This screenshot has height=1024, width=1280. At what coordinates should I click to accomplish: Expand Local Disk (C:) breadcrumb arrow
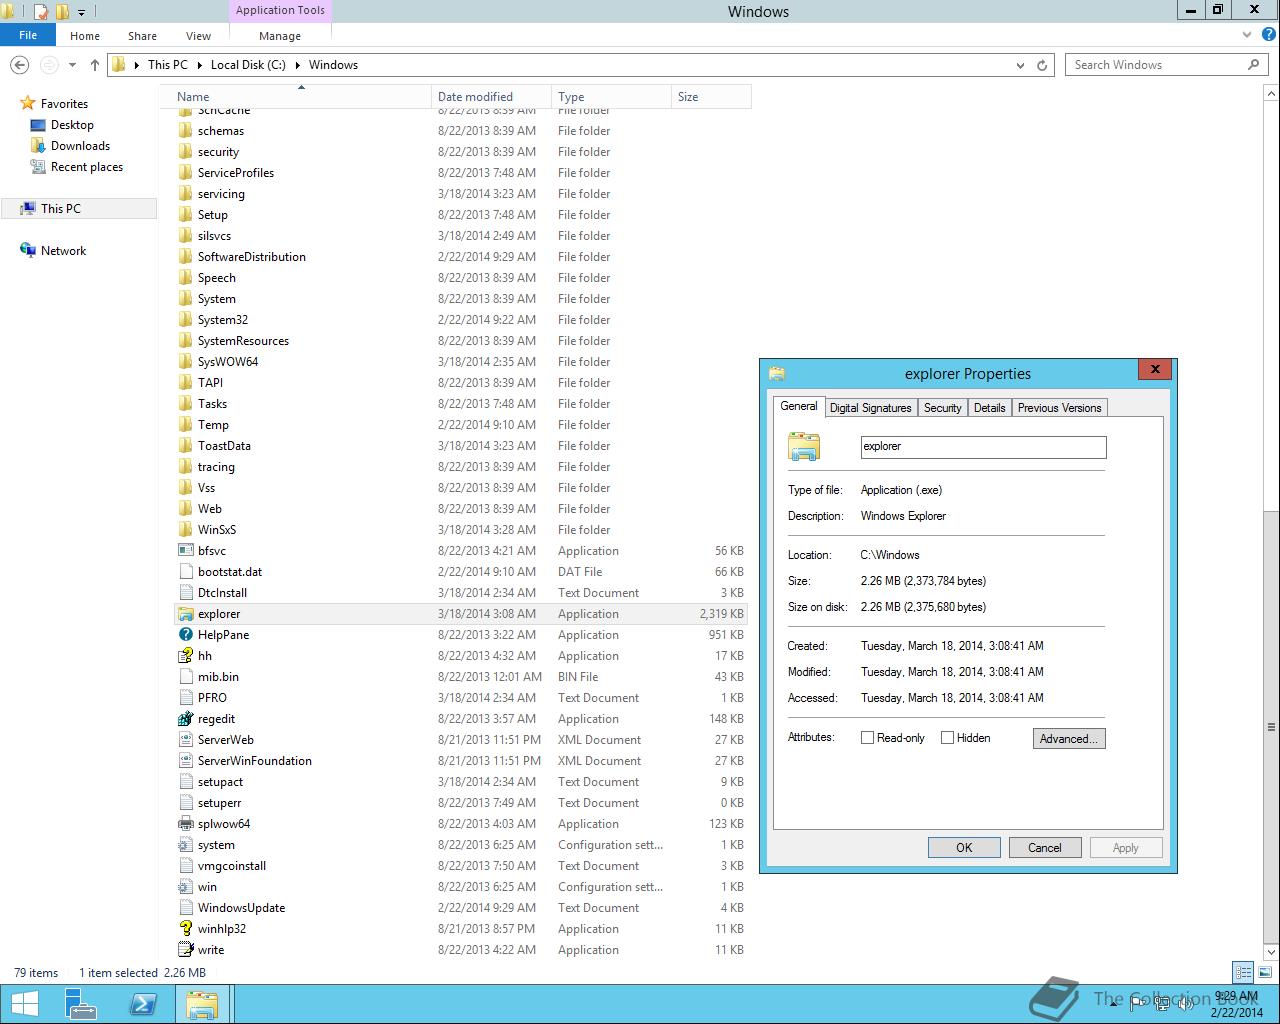point(297,65)
